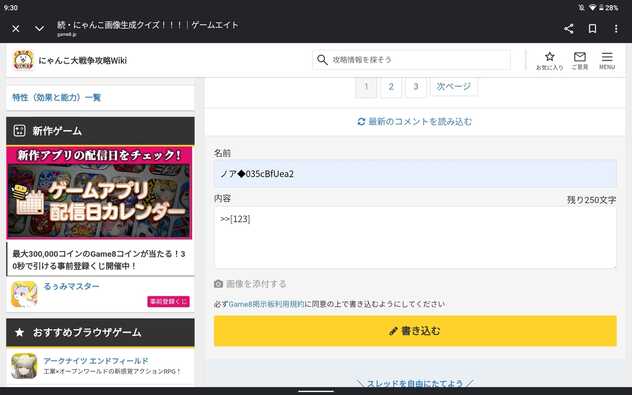Open the アークナイツ エンドフィールド game icon

tap(24, 366)
